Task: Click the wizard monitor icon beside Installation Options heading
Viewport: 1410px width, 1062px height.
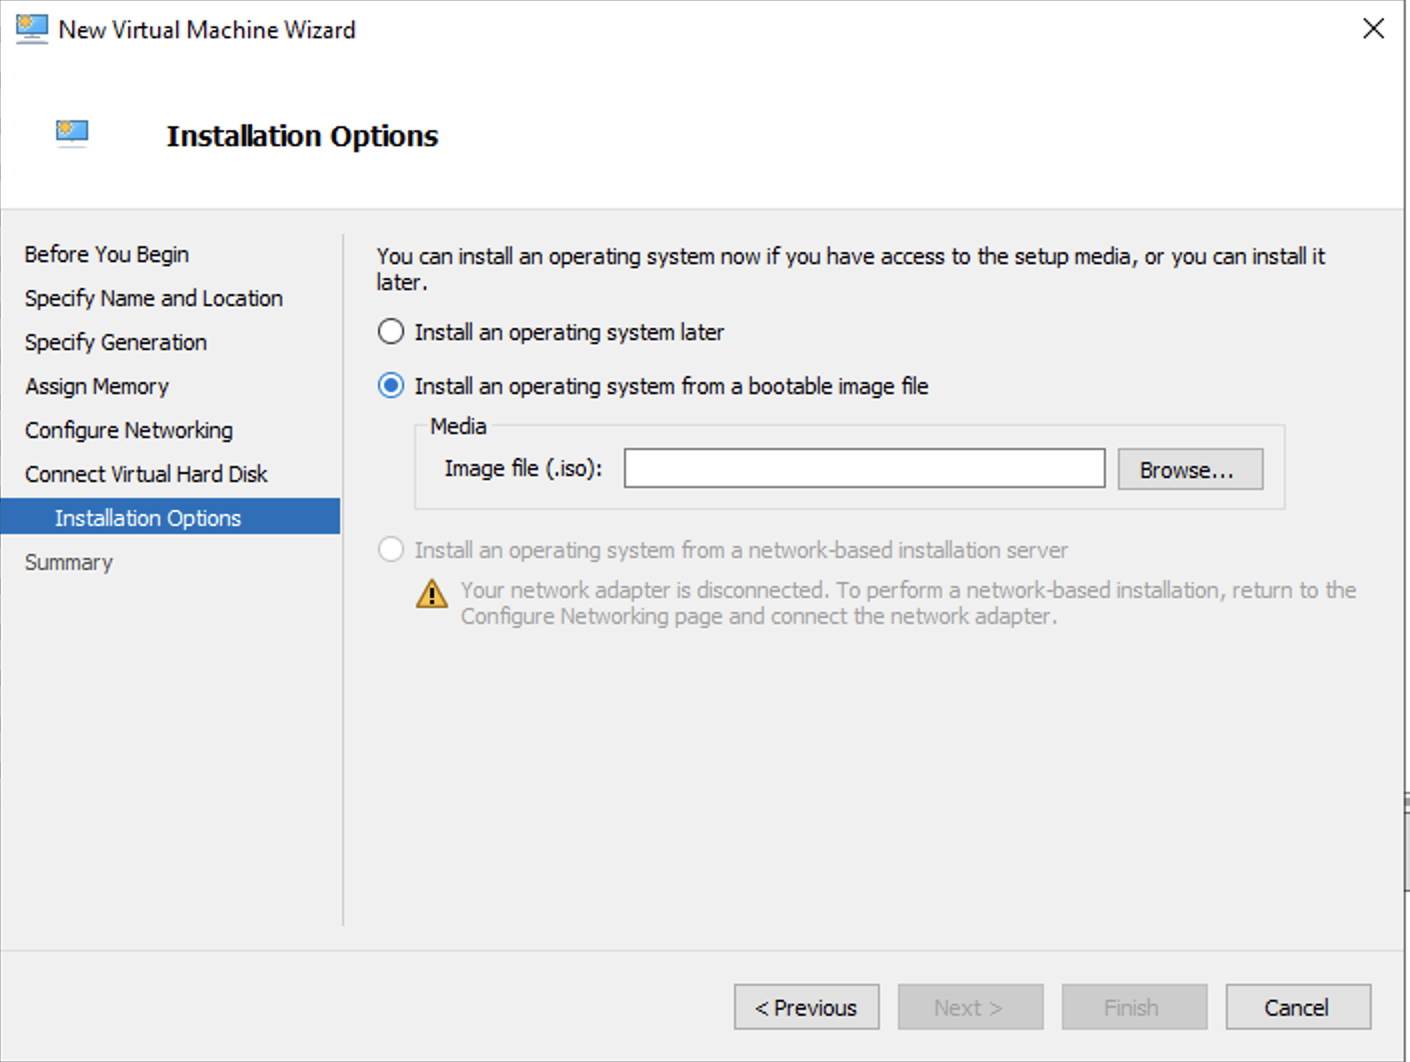Action: tap(71, 131)
